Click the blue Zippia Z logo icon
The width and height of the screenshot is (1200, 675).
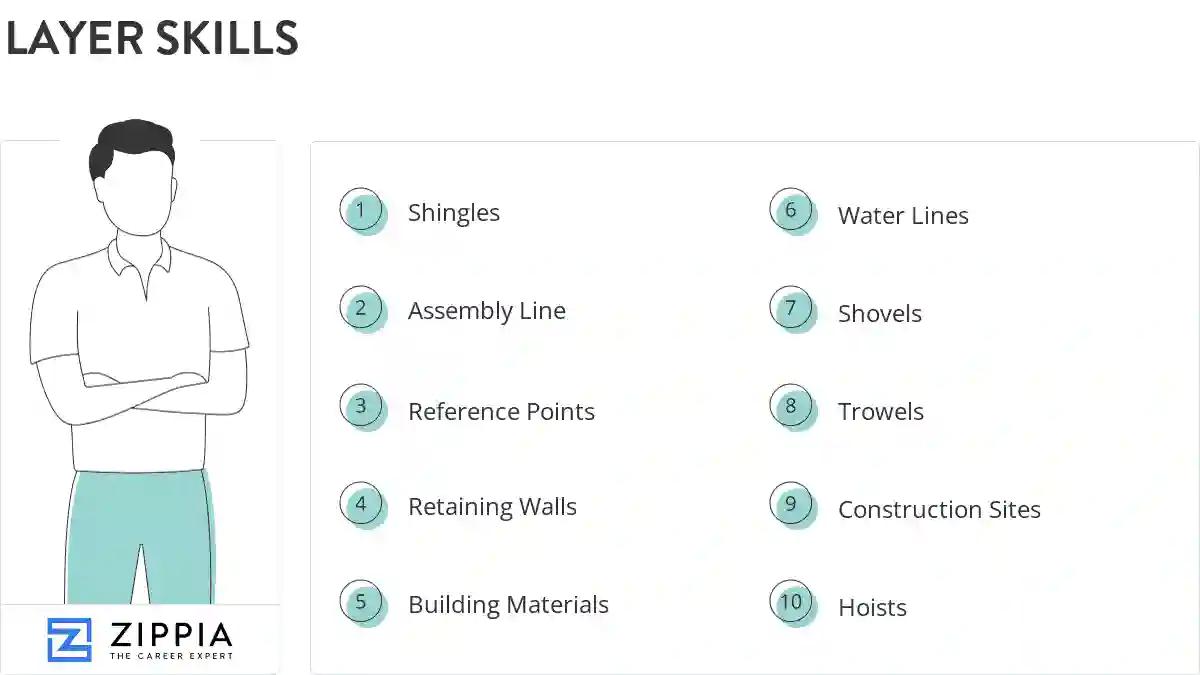pyautogui.click(x=69, y=640)
